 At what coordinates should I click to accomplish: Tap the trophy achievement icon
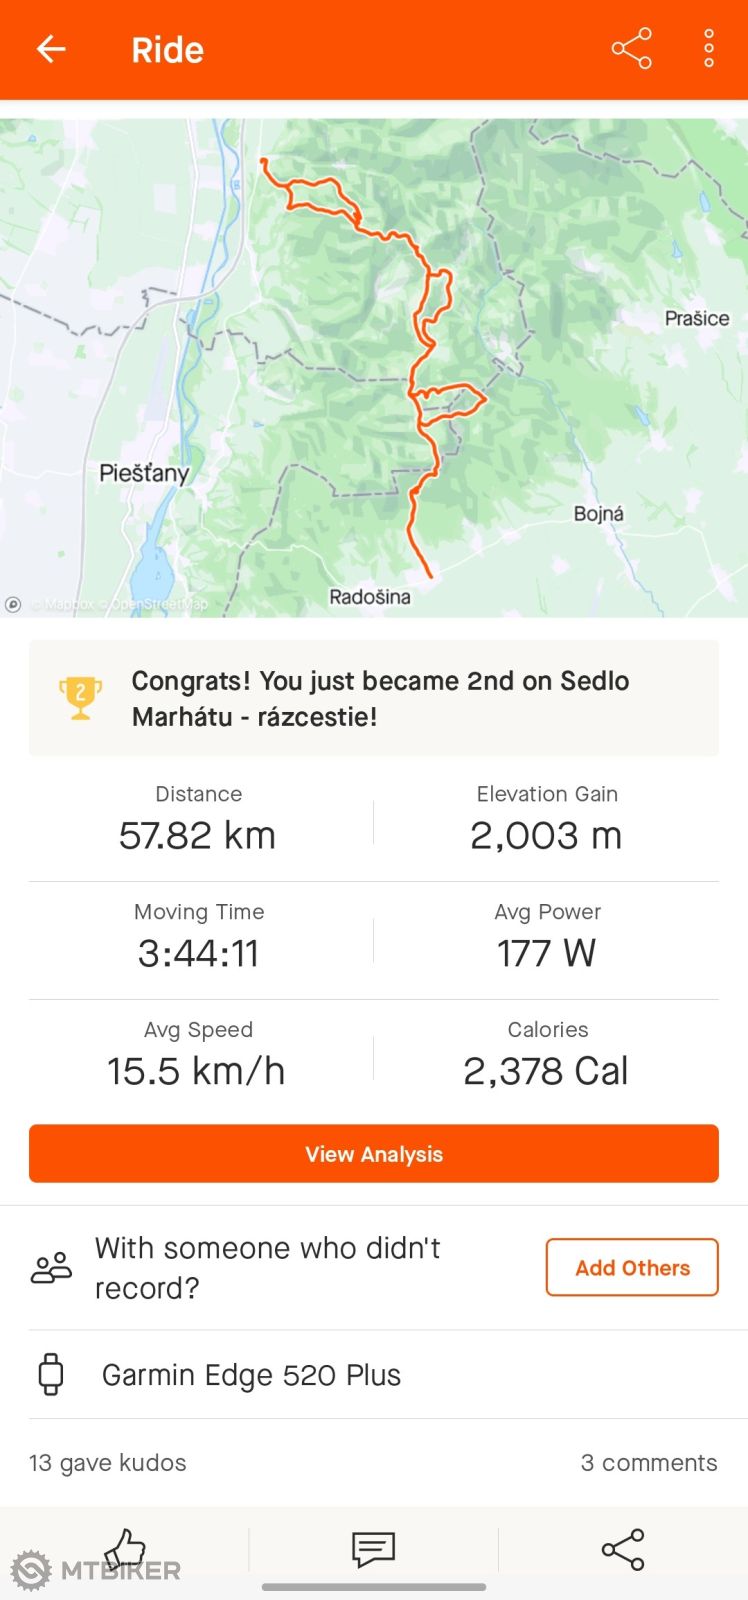80,697
